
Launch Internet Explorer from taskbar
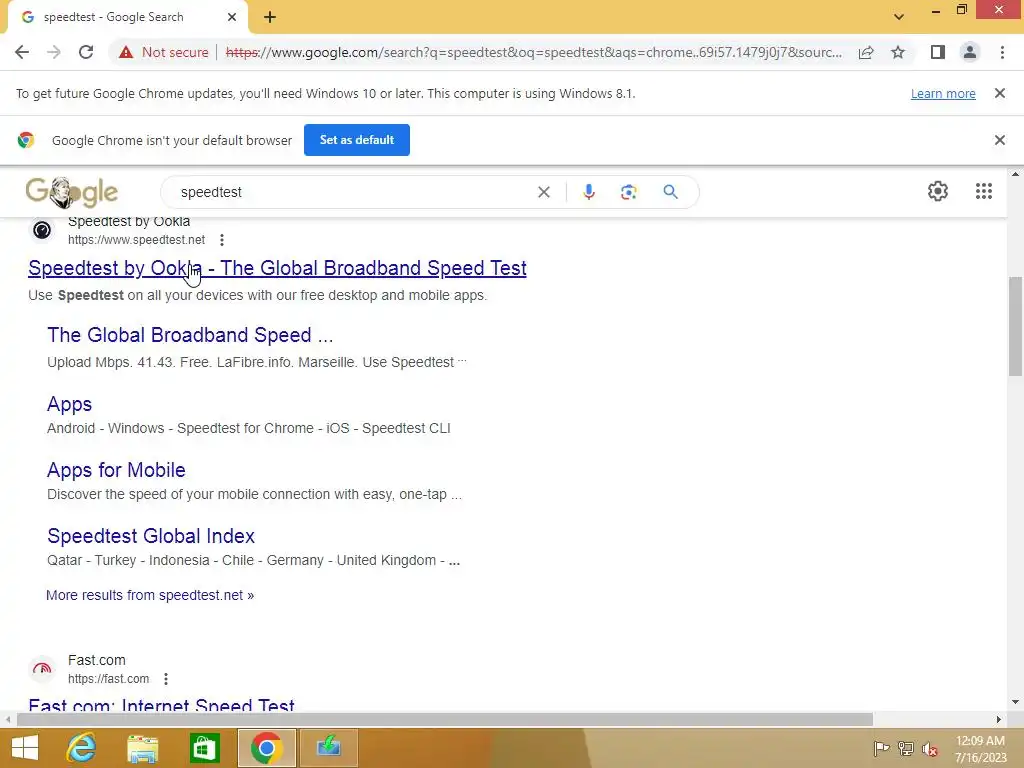(82, 748)
